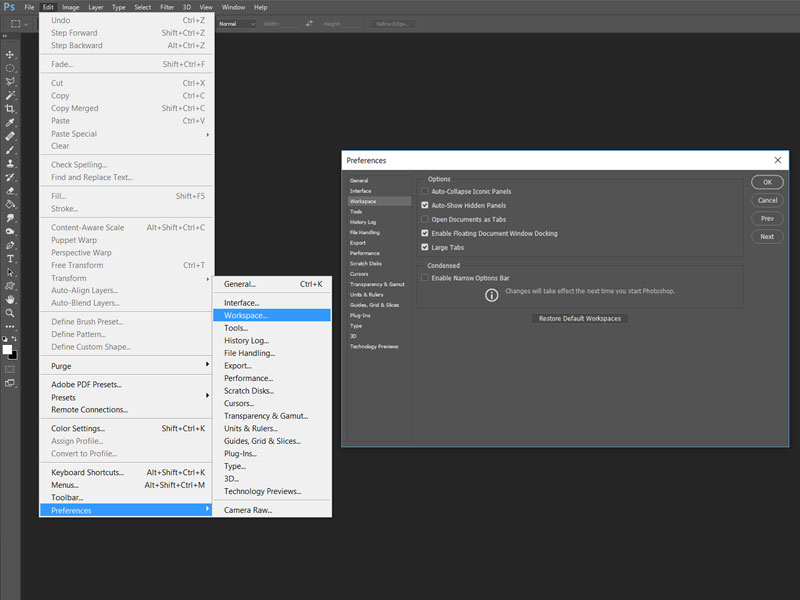Expand the Paste Special submenu
This screenshot has height=600, width=800.
(x=126, y=134)
